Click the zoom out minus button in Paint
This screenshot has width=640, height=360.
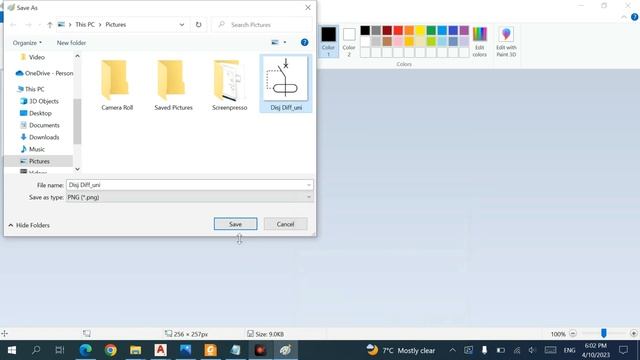(573, 333)
